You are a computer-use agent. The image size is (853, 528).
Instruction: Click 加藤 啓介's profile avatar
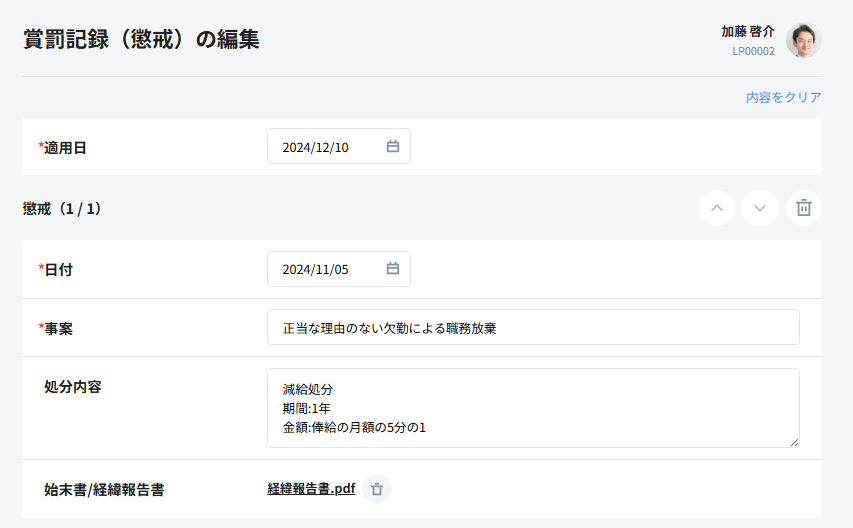click(803, 40)
